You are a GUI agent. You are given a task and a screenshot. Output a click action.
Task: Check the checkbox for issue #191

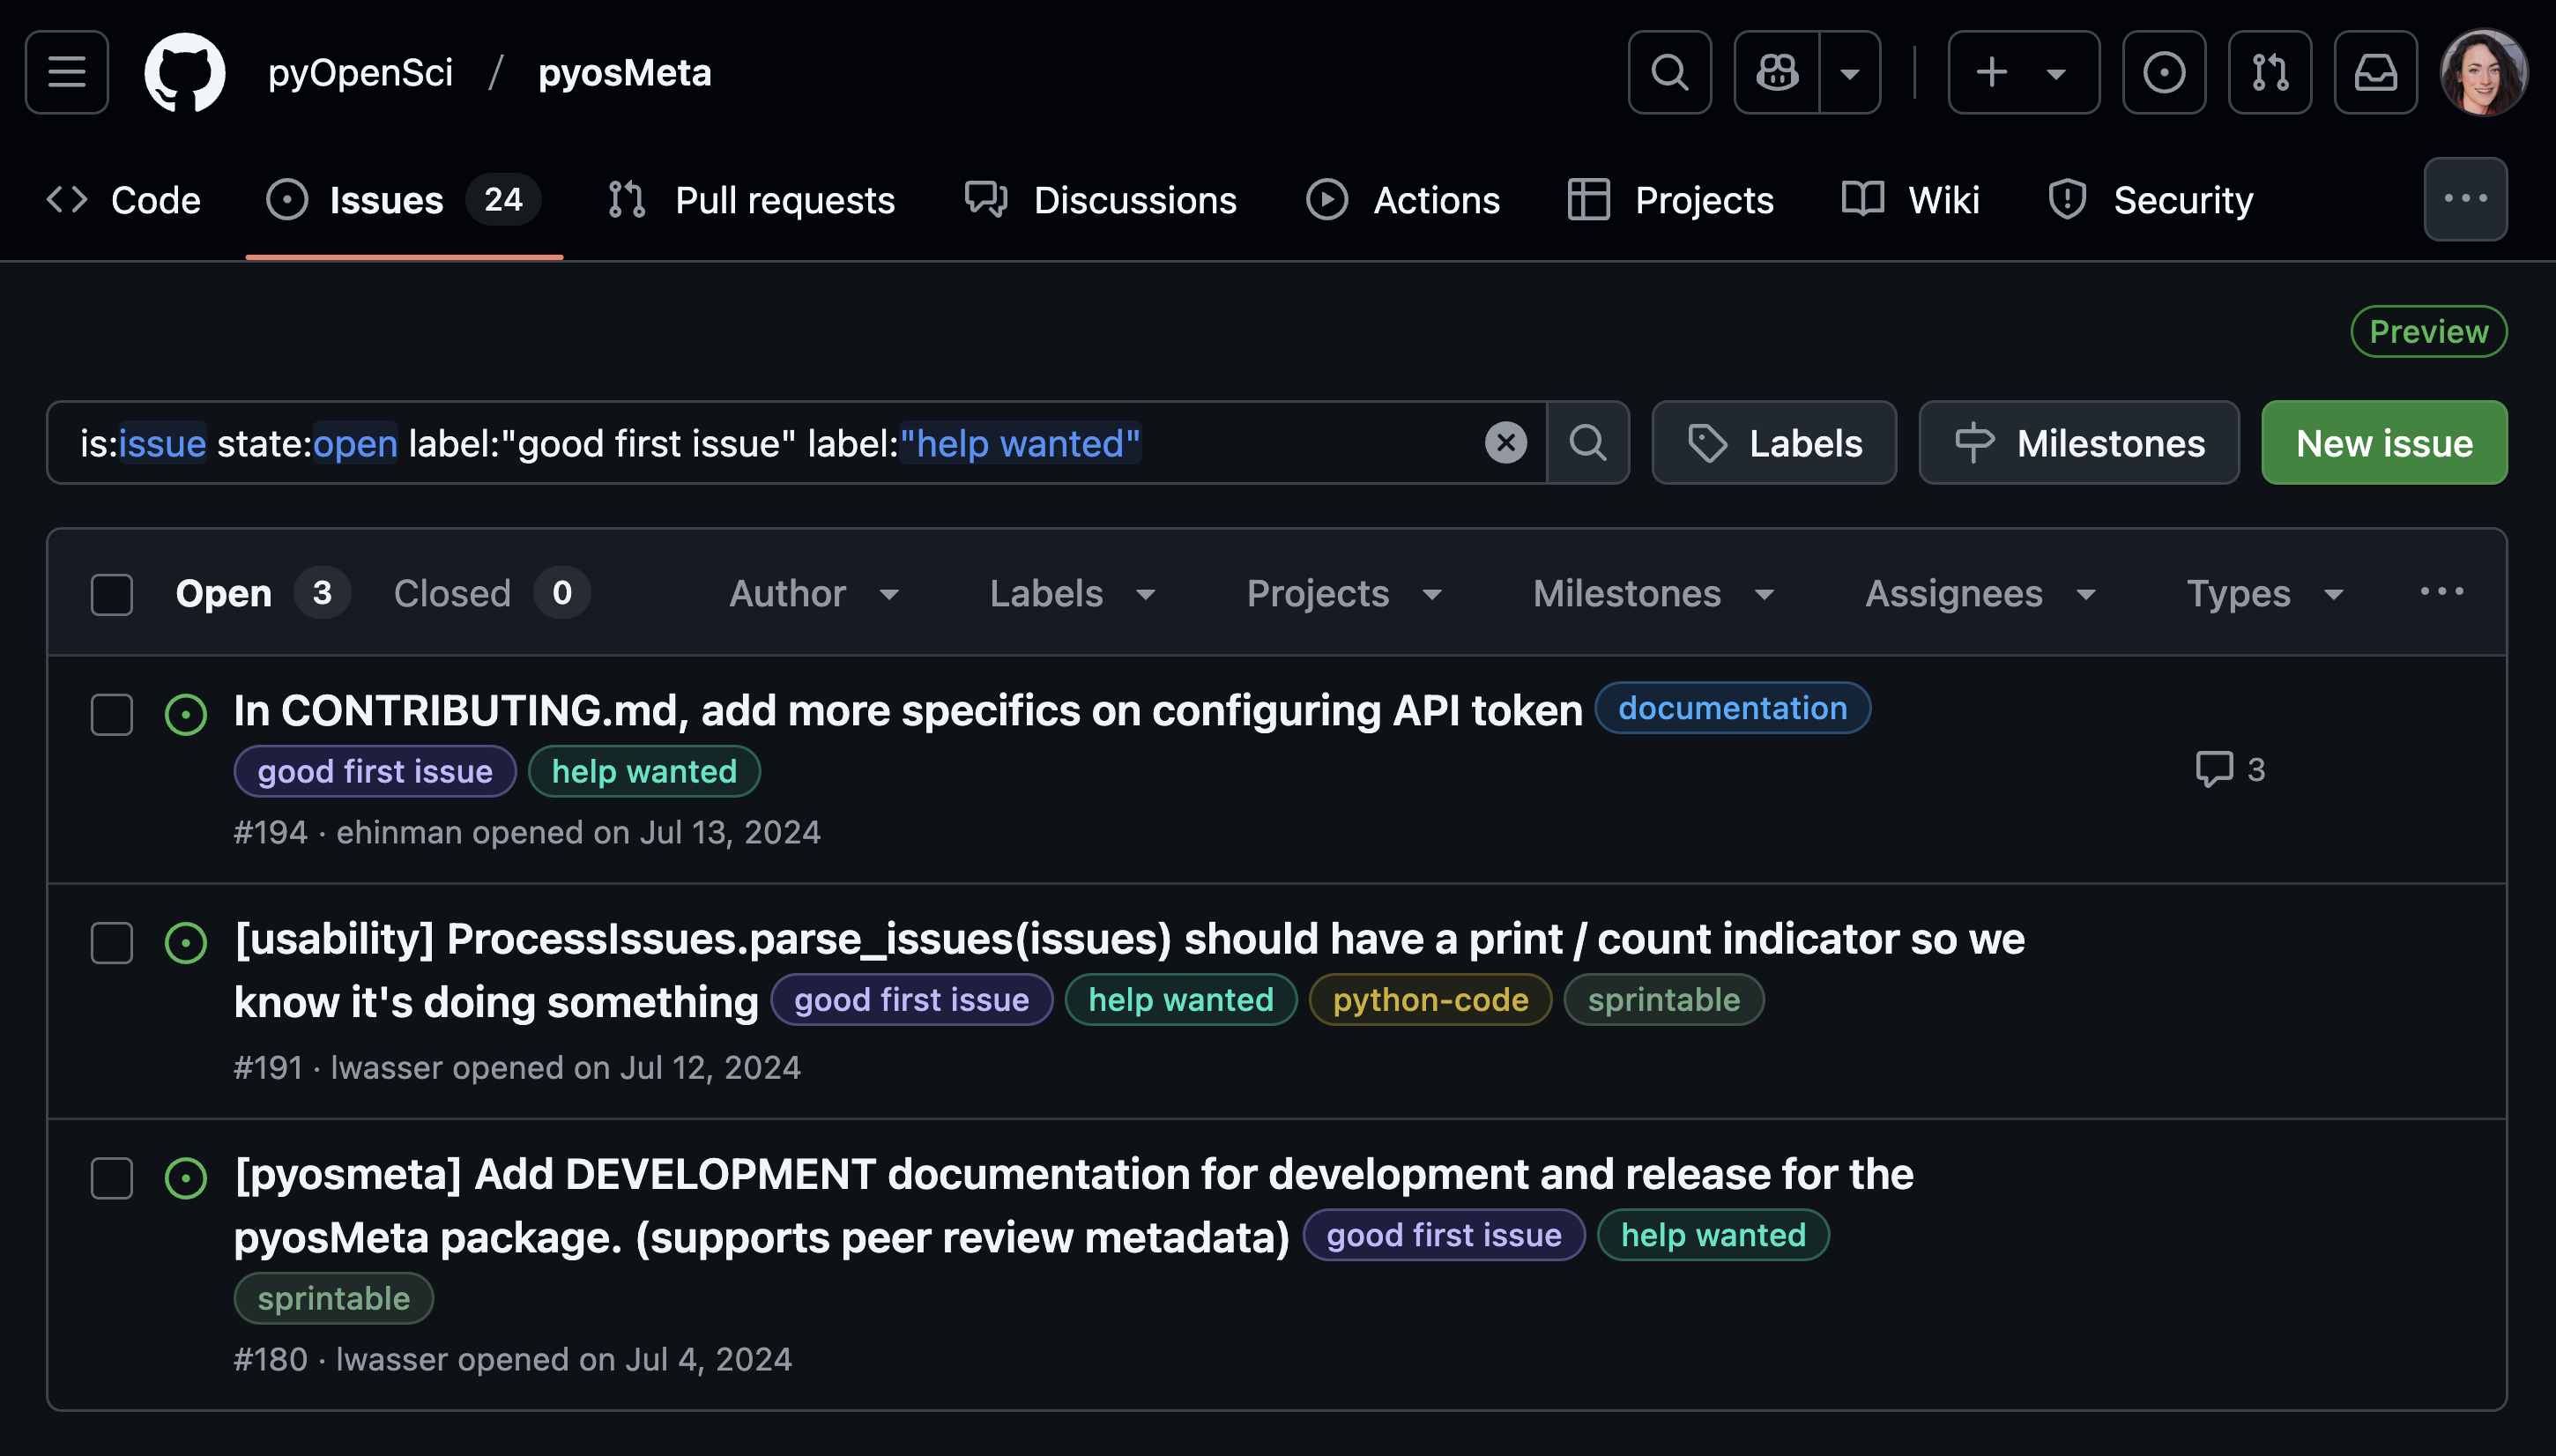pyautogui.click(x=112, y=943)
